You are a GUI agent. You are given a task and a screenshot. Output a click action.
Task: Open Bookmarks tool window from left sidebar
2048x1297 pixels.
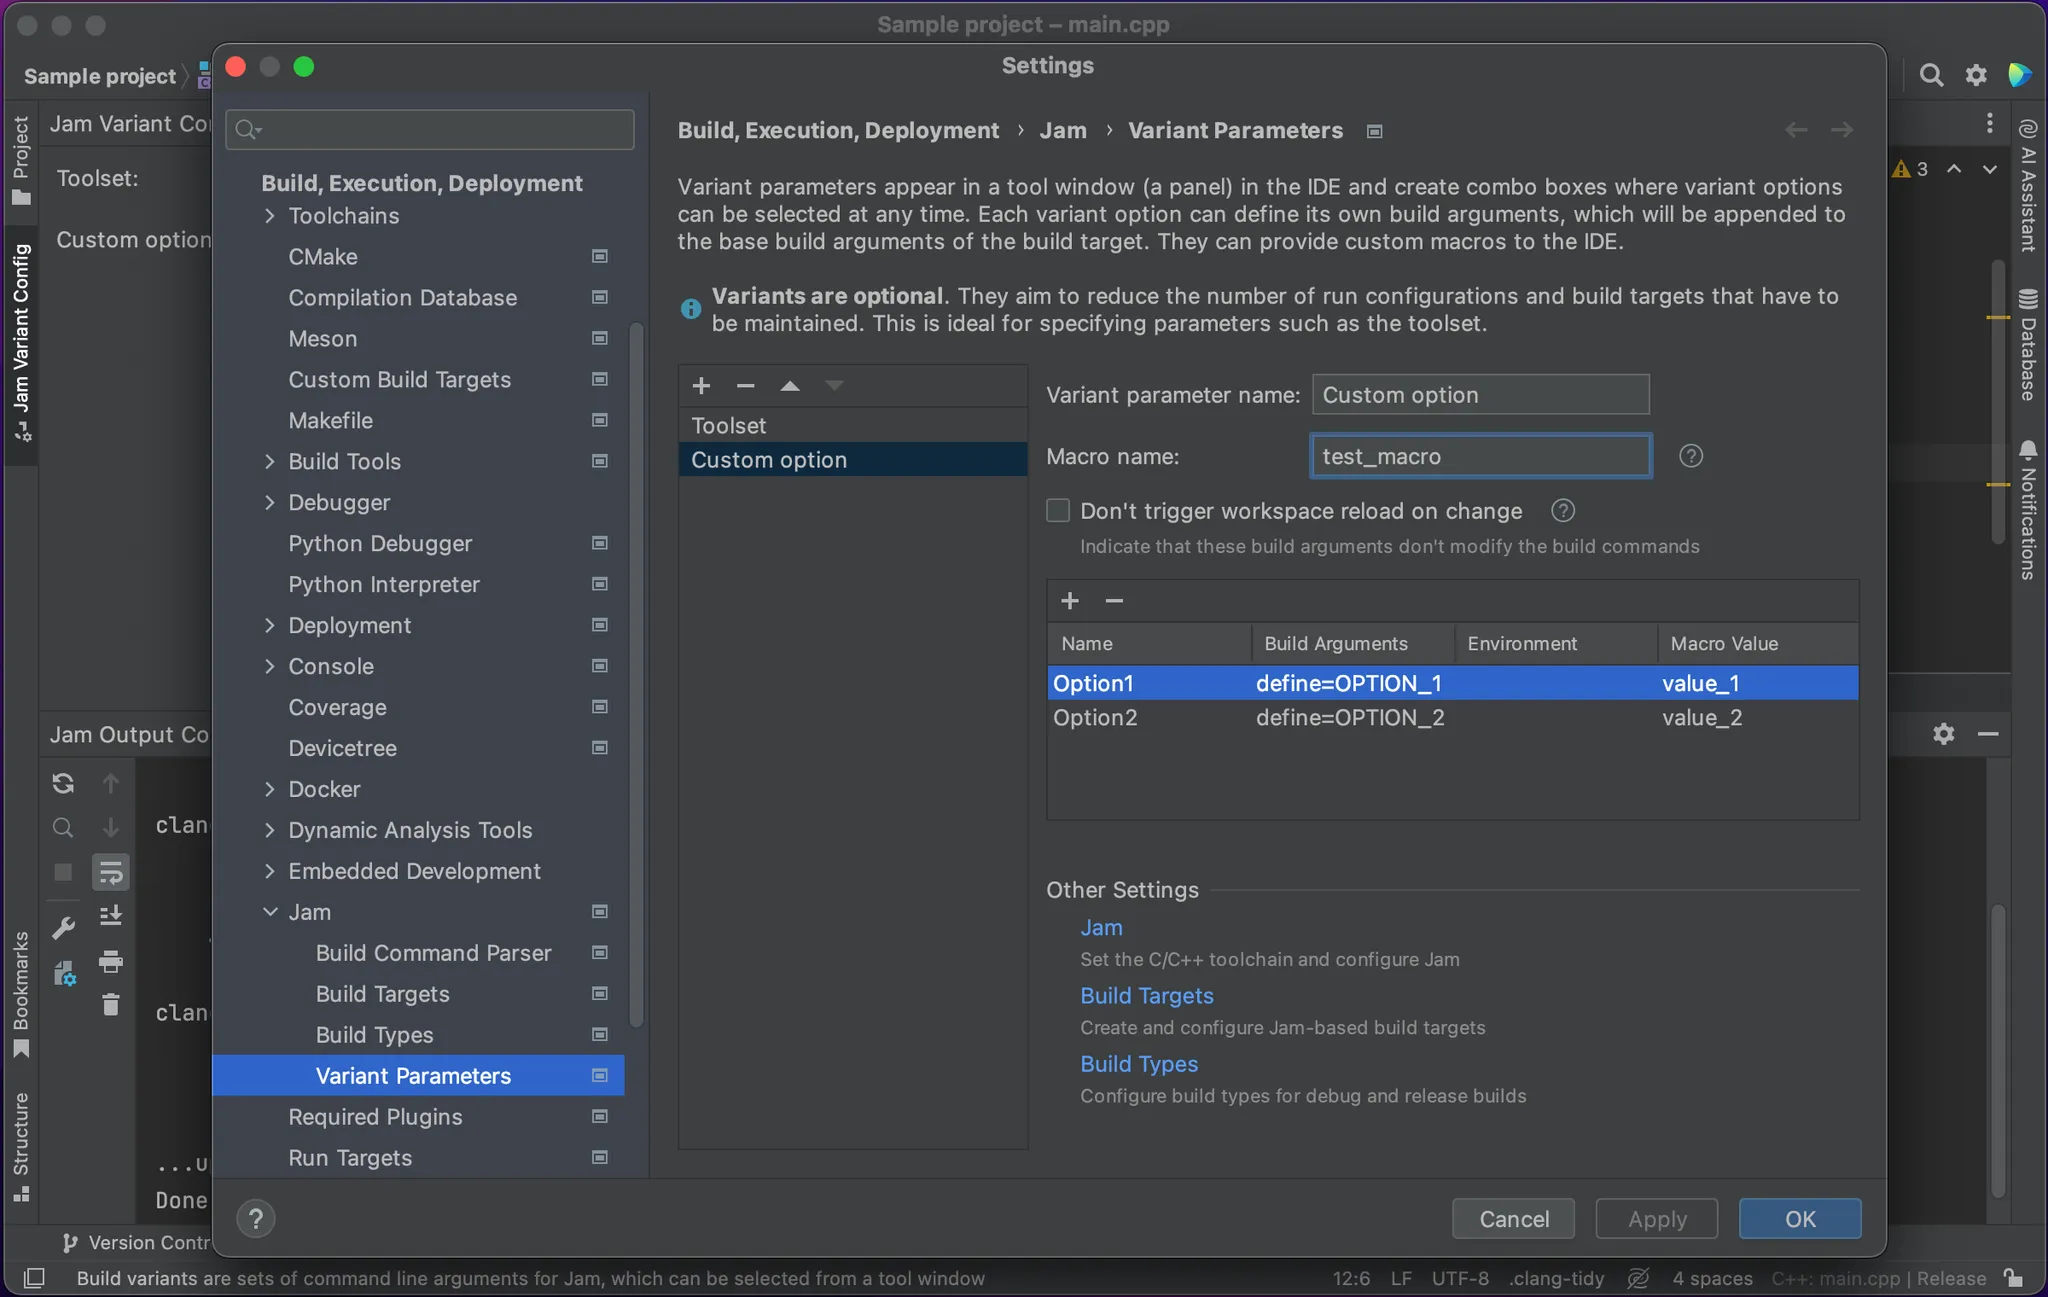coord(21,993)
